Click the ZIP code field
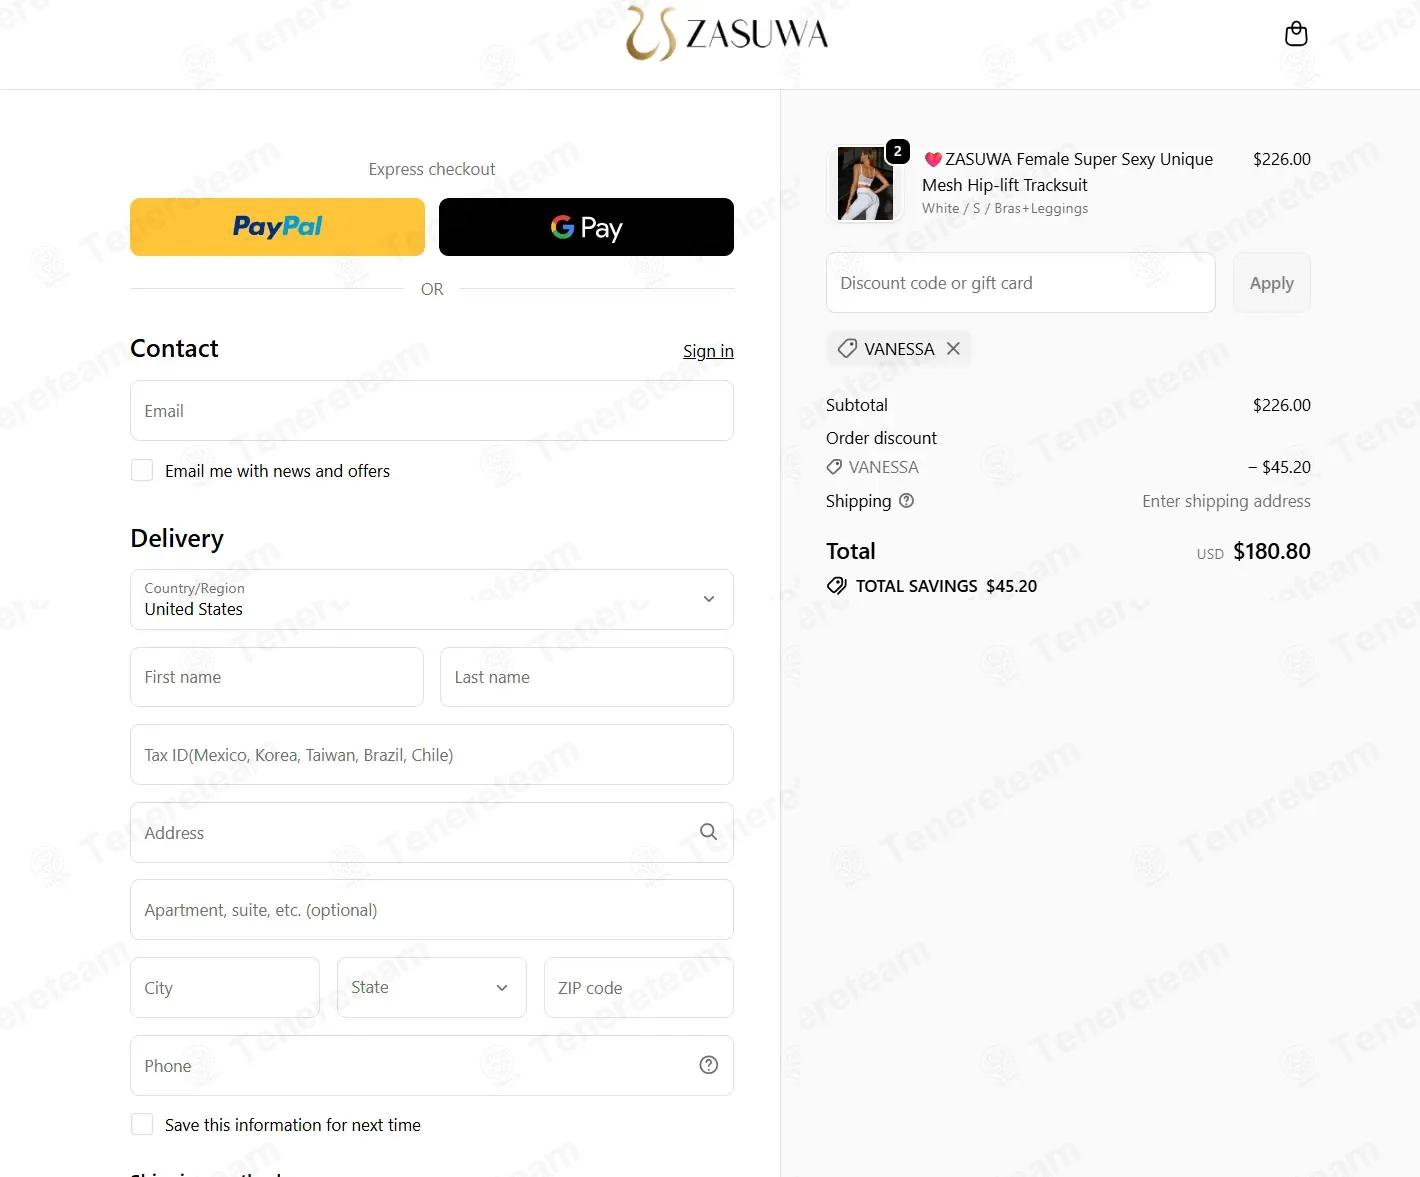 (x=639, y=987)
